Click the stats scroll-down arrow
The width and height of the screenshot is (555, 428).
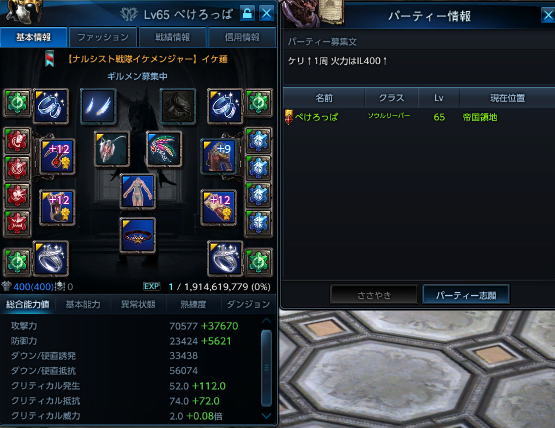pyautogui.click(x=267, y=416)
